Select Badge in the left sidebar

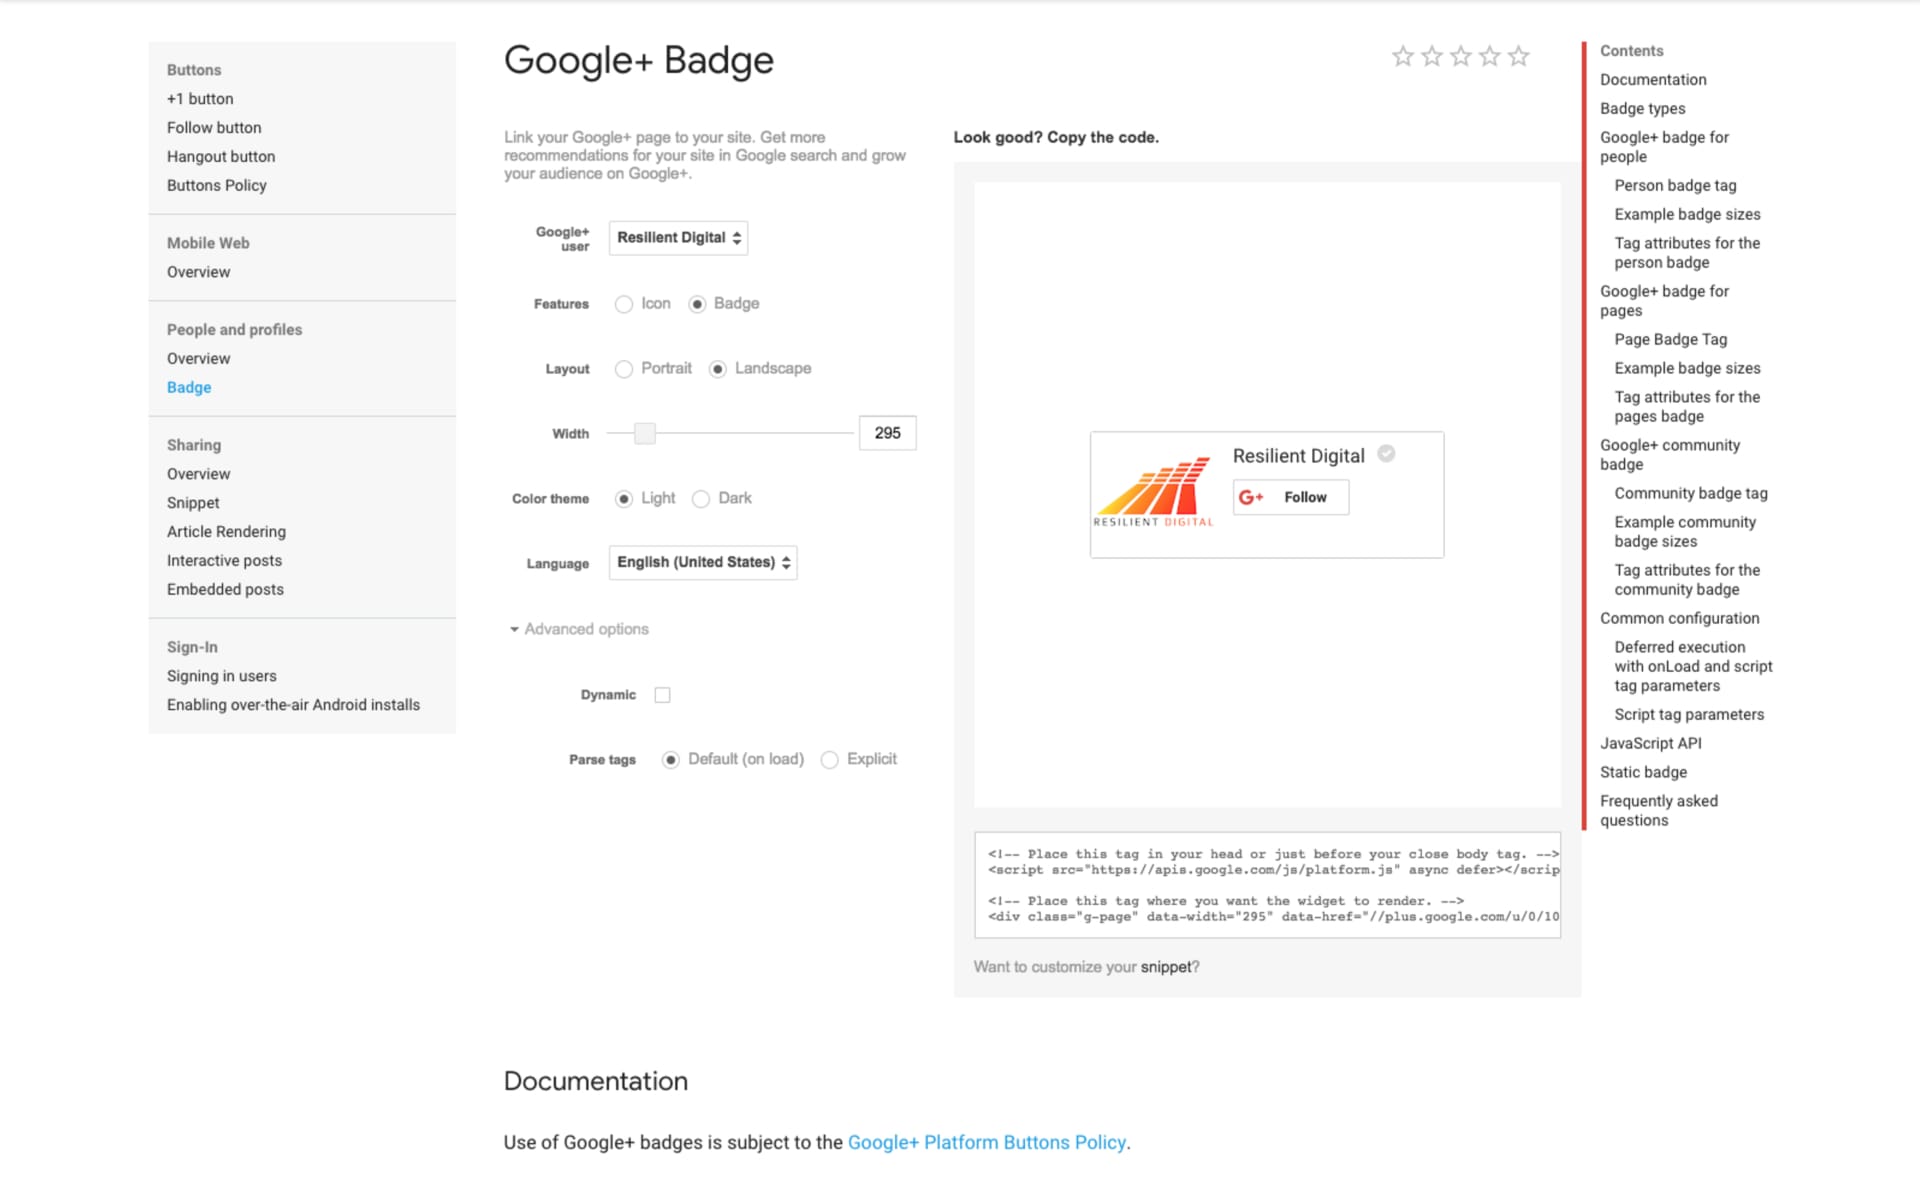click(x=189, y=388)
